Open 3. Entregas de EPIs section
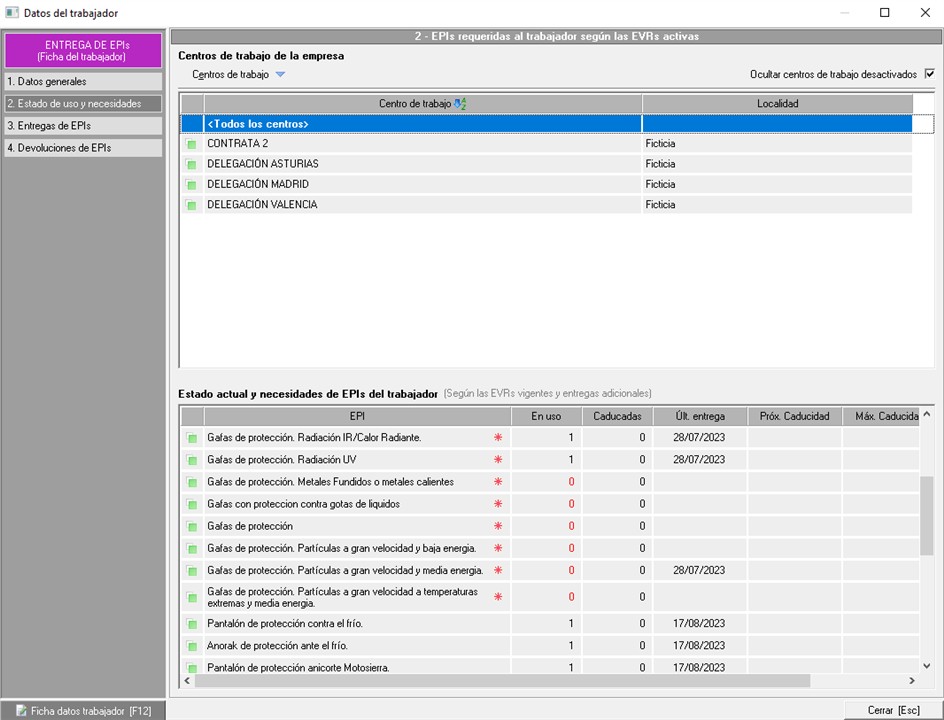Screen dimensions: 944x720 (83, 126)
